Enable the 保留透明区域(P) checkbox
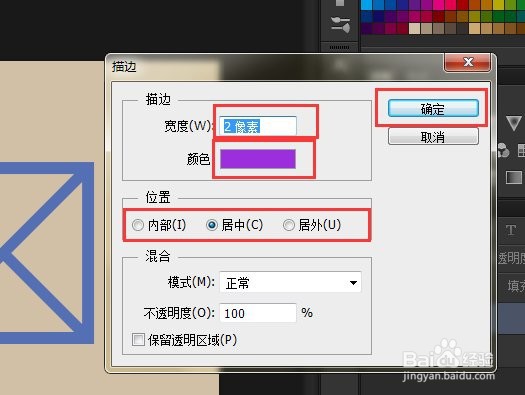The image size is (525, 395). tap(138, 339)
